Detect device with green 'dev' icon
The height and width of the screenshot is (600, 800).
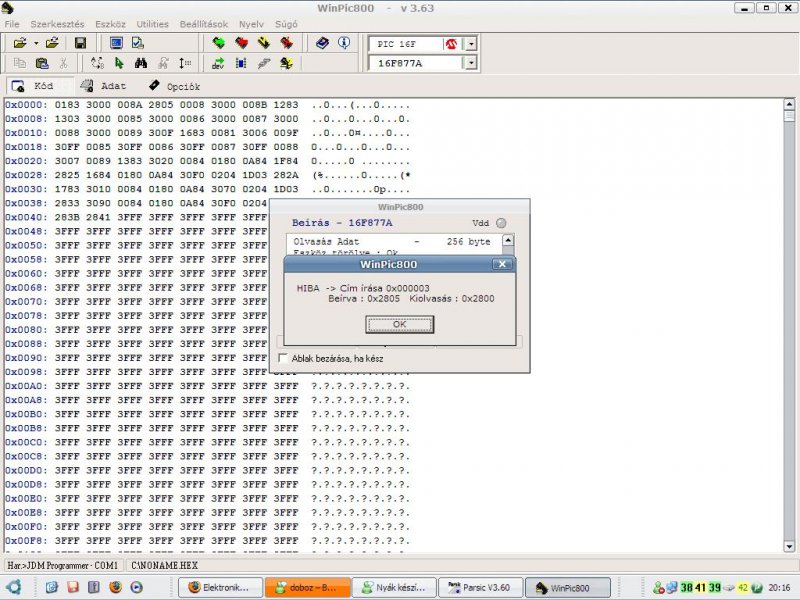tap(218, 63)
